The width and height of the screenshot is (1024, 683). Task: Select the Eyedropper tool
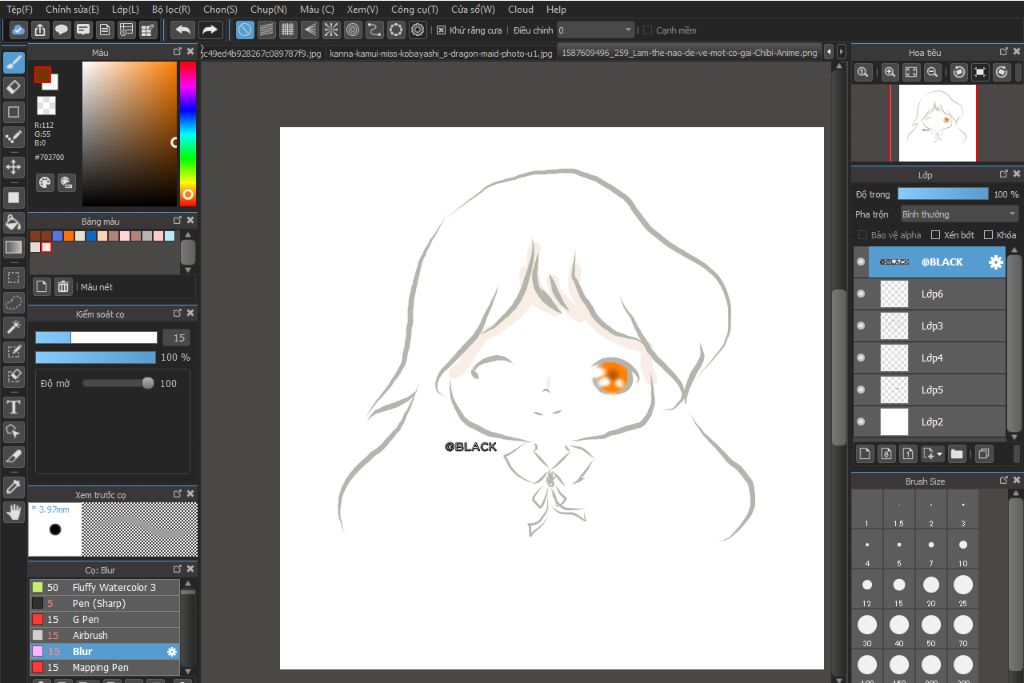tap(14, 486)
